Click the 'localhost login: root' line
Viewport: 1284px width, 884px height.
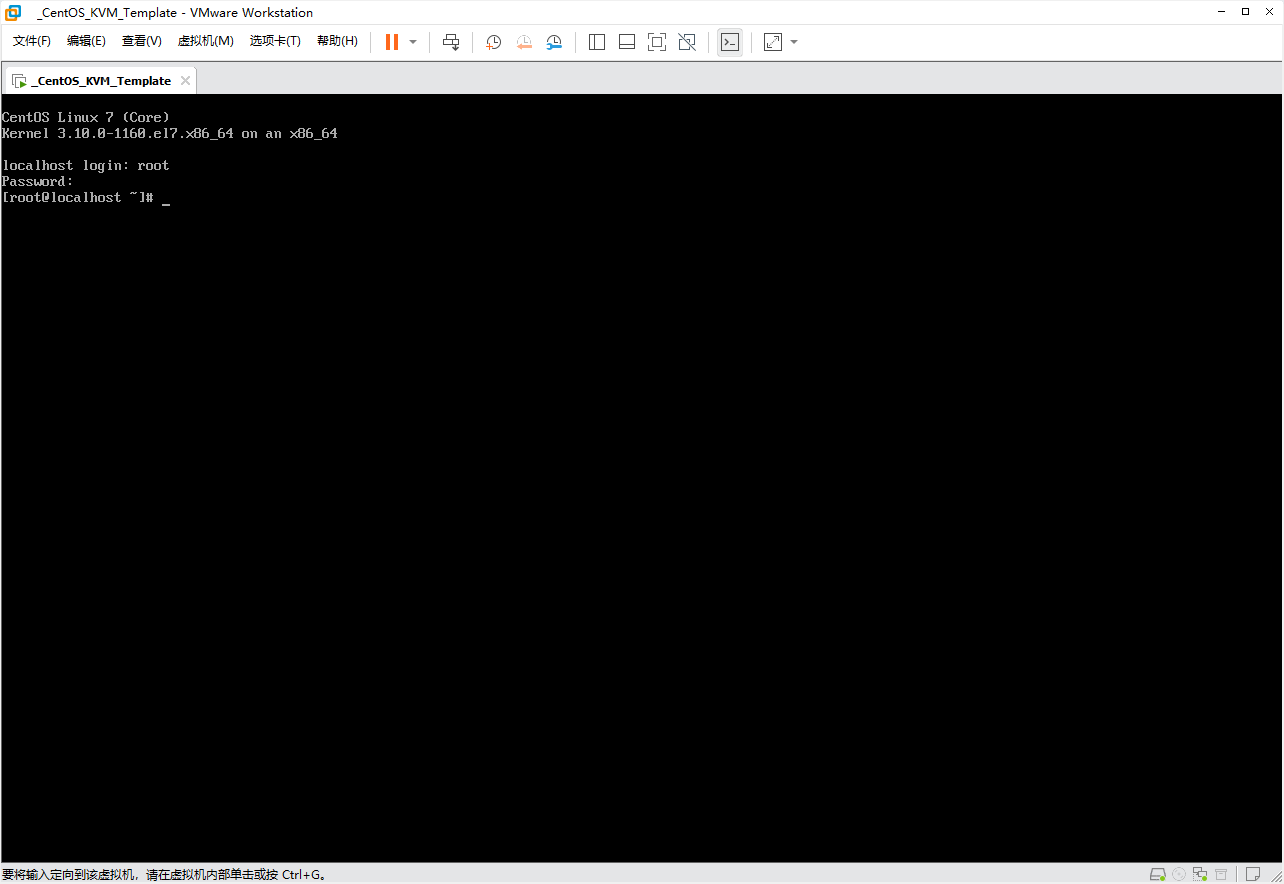pyautogui.click(x=86, y=165)
